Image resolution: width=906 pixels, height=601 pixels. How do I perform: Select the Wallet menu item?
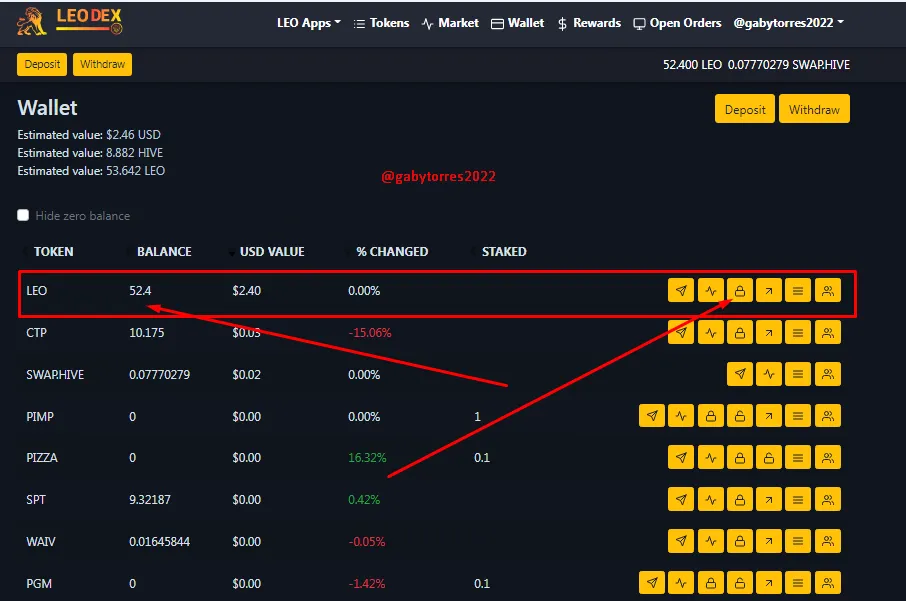coord(518,23)
